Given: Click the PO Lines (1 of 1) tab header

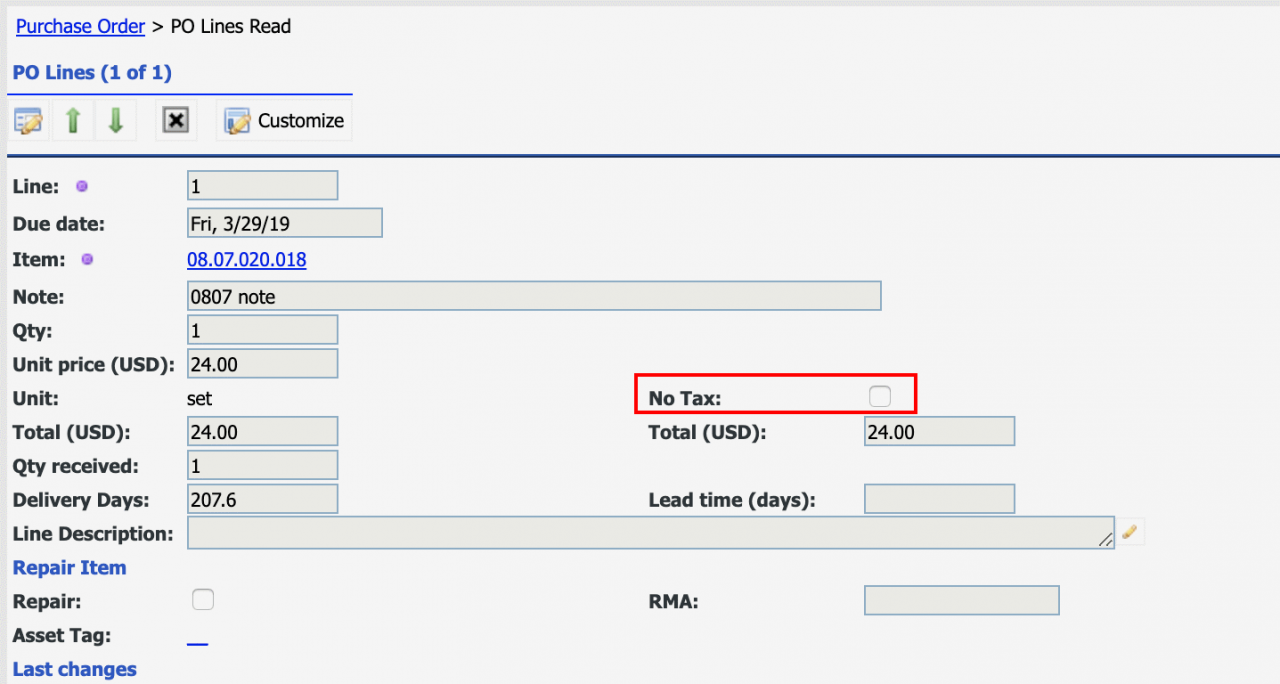Looking at the screenshot, I should [92, 73].
